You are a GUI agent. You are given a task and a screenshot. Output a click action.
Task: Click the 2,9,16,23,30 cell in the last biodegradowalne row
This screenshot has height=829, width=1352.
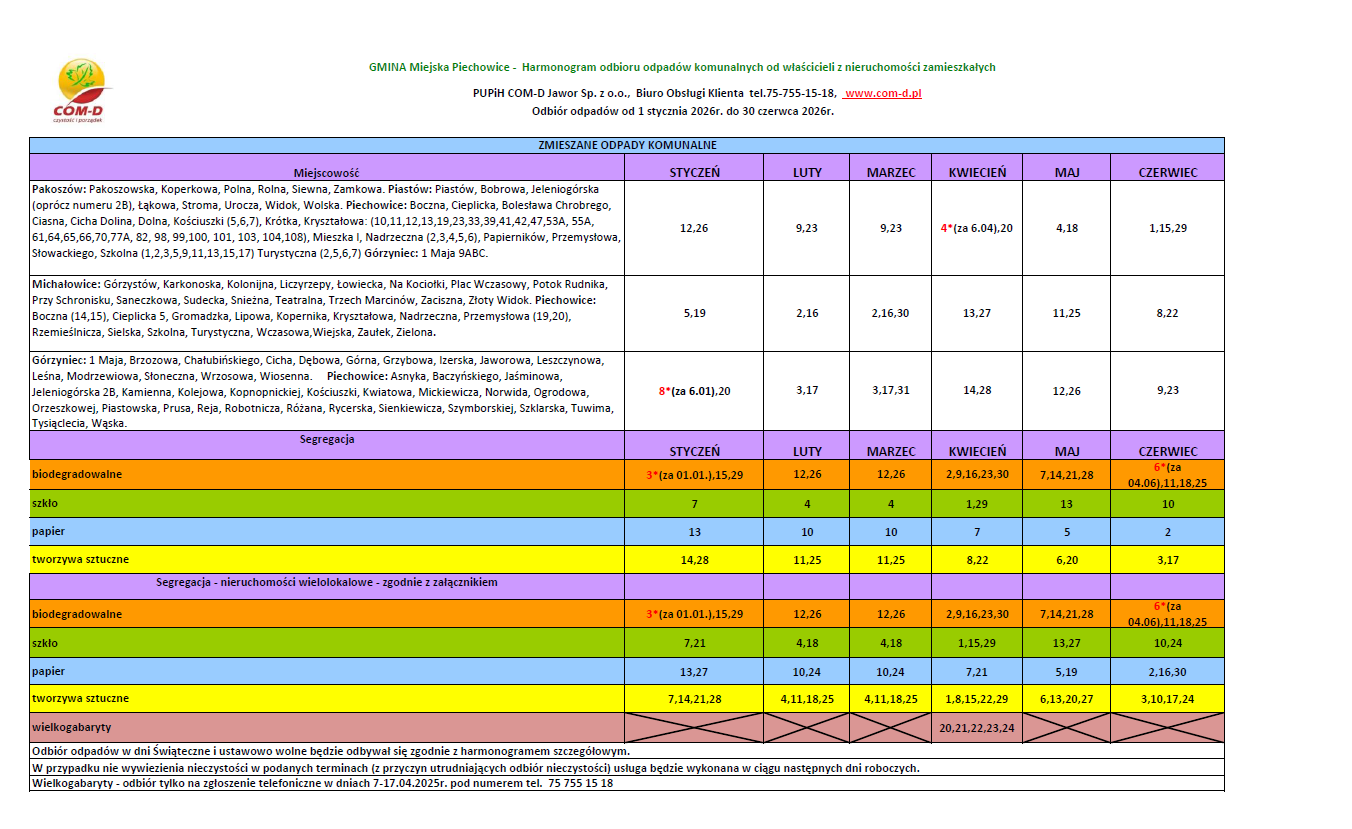point(976,614)
